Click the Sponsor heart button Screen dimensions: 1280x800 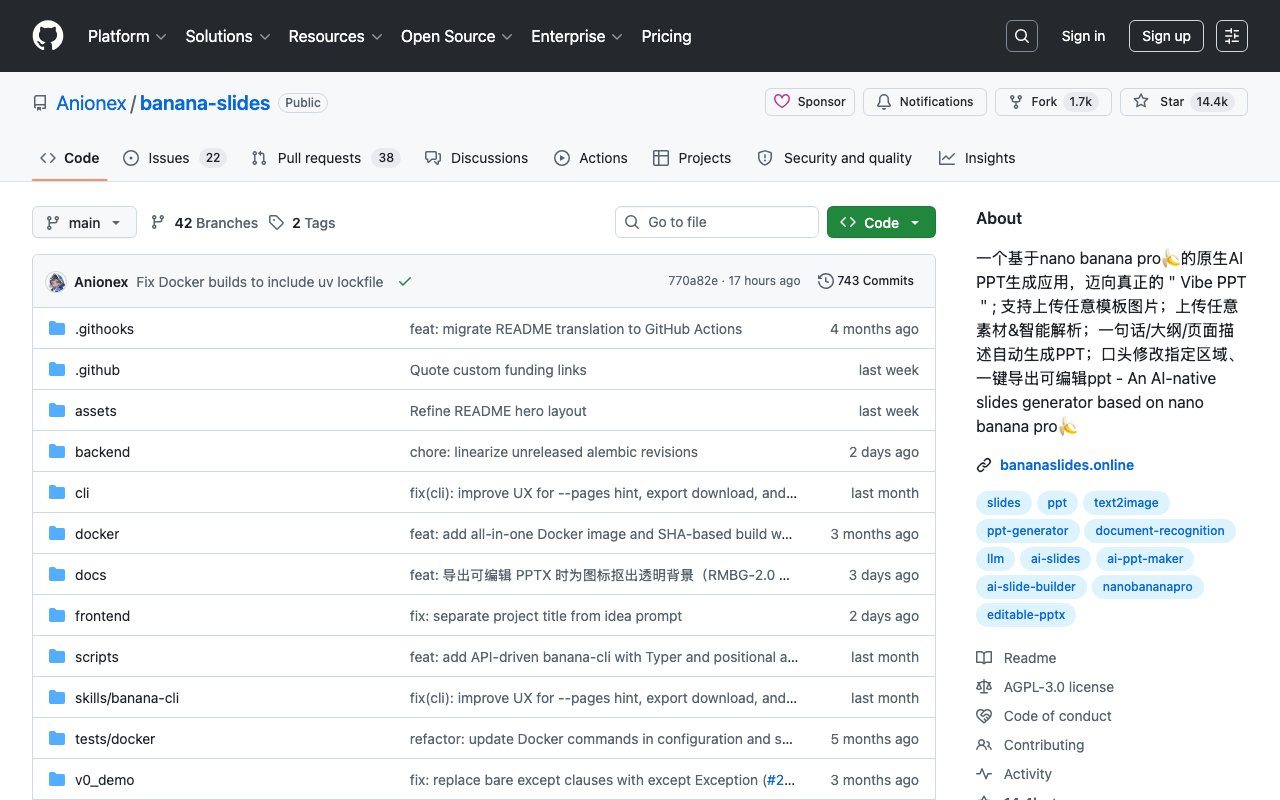click(810, 102)
